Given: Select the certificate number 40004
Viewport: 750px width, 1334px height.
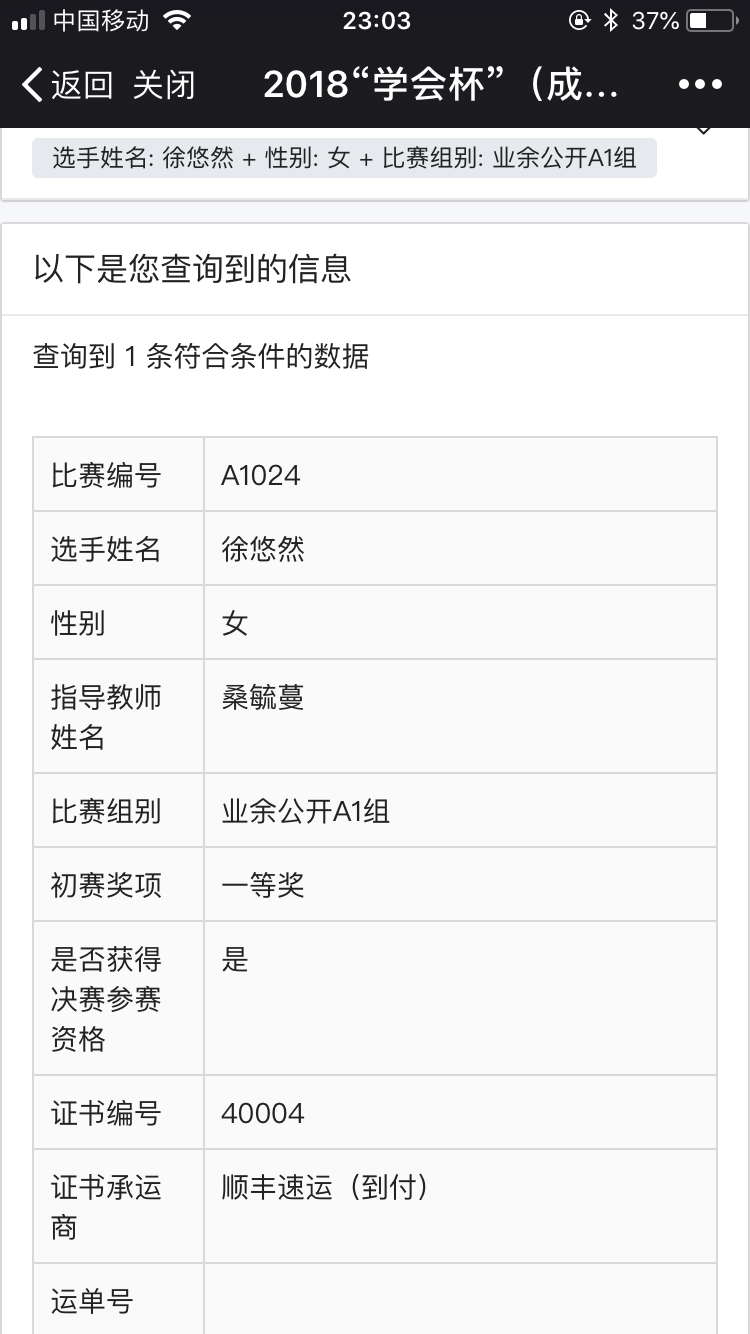Looking at the screenshot, I should 263,1113.
